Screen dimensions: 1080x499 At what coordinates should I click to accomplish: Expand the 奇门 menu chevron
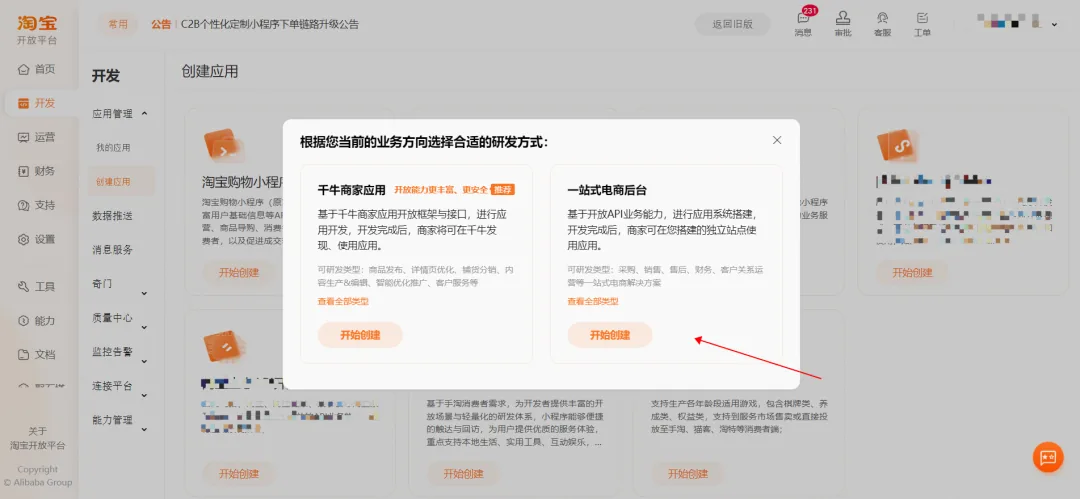(145, 293)
